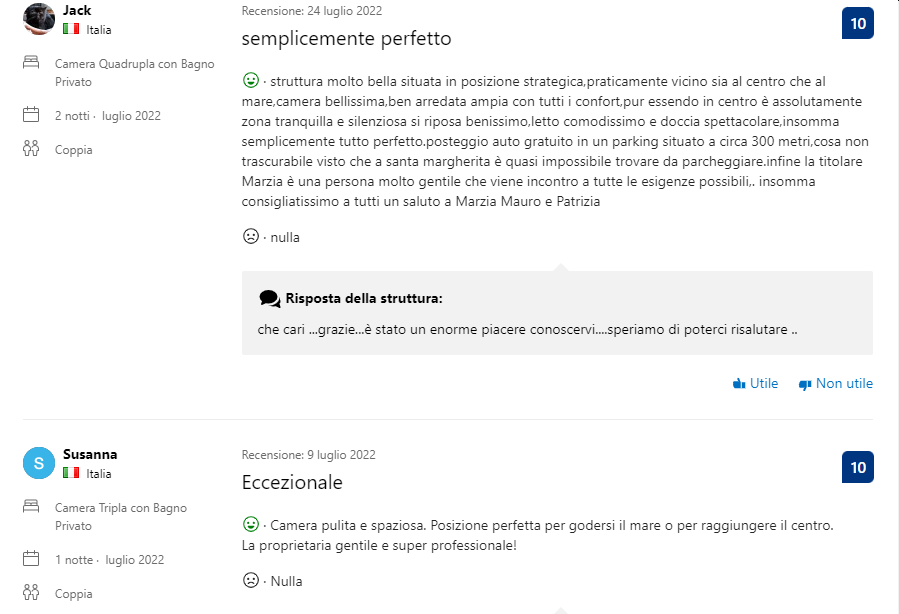Click the green smiley in Jack's review
The width and height of the screenshot is (899, 614).
pos(251,80)
